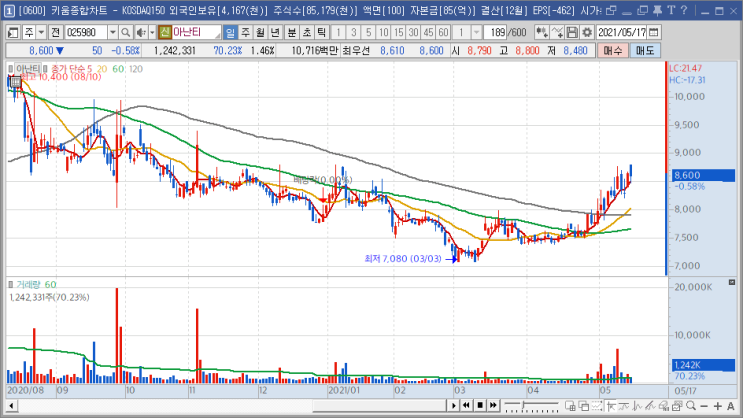This screenshot has height=418, width=743.
Task: Click the magnifier zoom icon in bottom toolbar
Action: (691, 406)
